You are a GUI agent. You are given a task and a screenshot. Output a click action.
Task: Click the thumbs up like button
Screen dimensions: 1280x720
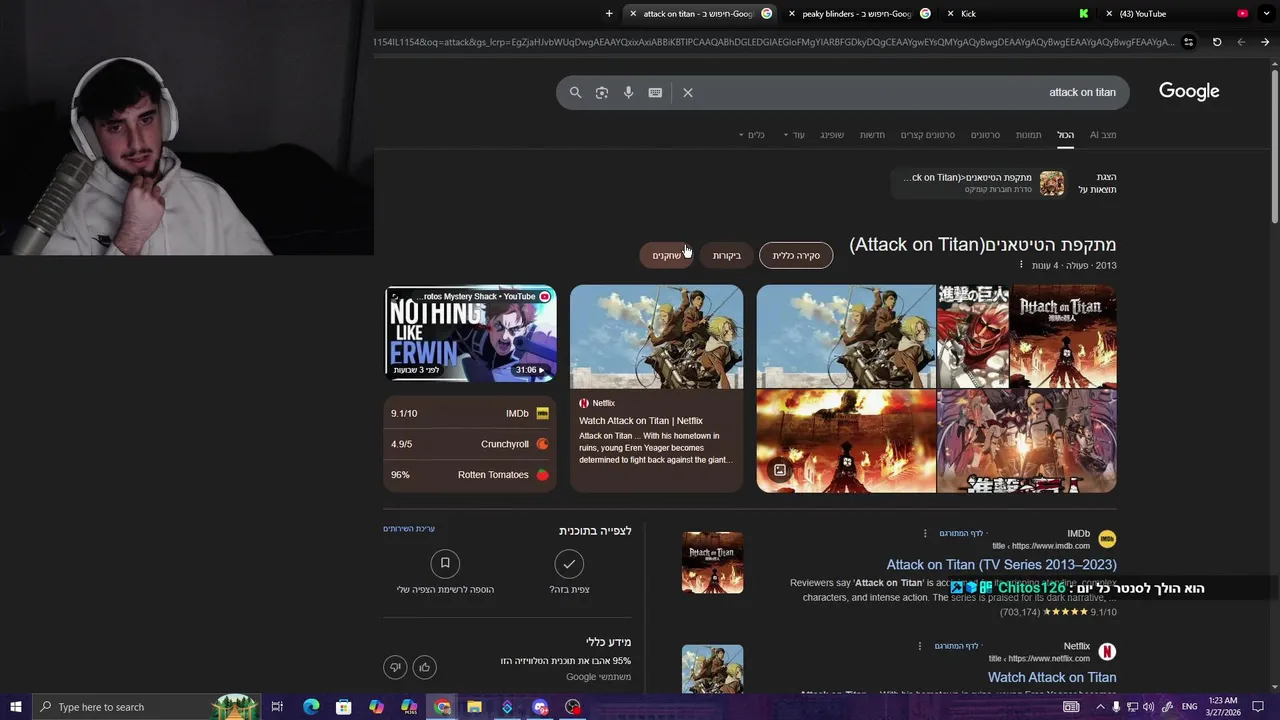[x=425, y=667]
